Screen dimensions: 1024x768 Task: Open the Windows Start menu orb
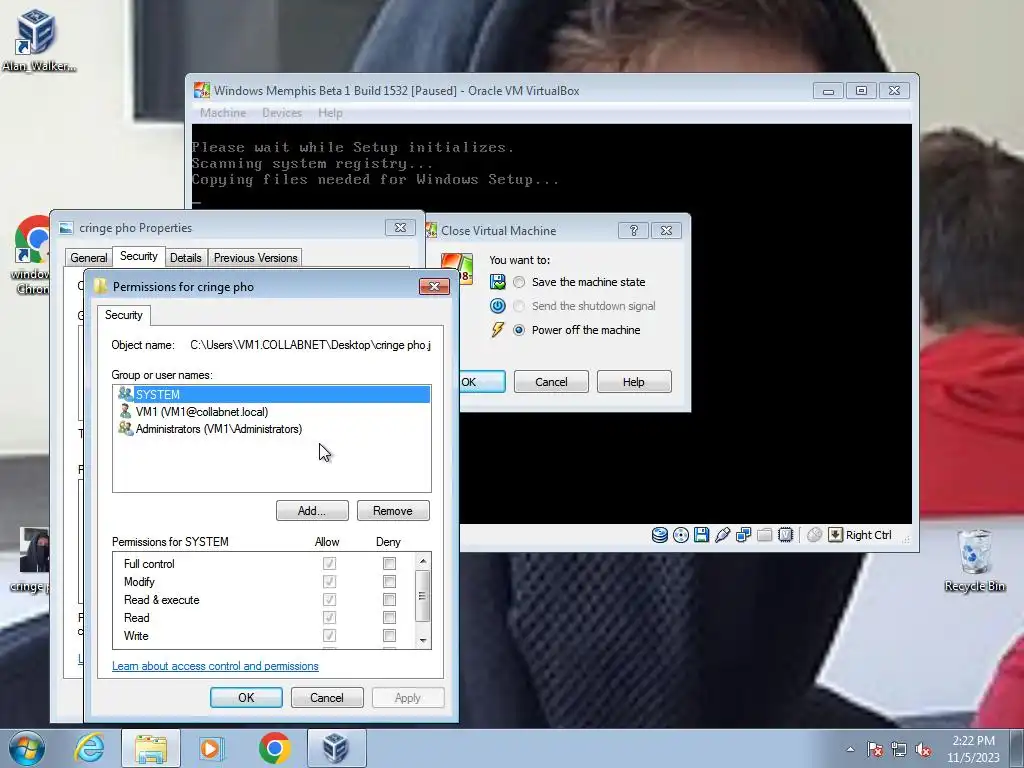tap(27, 748)
